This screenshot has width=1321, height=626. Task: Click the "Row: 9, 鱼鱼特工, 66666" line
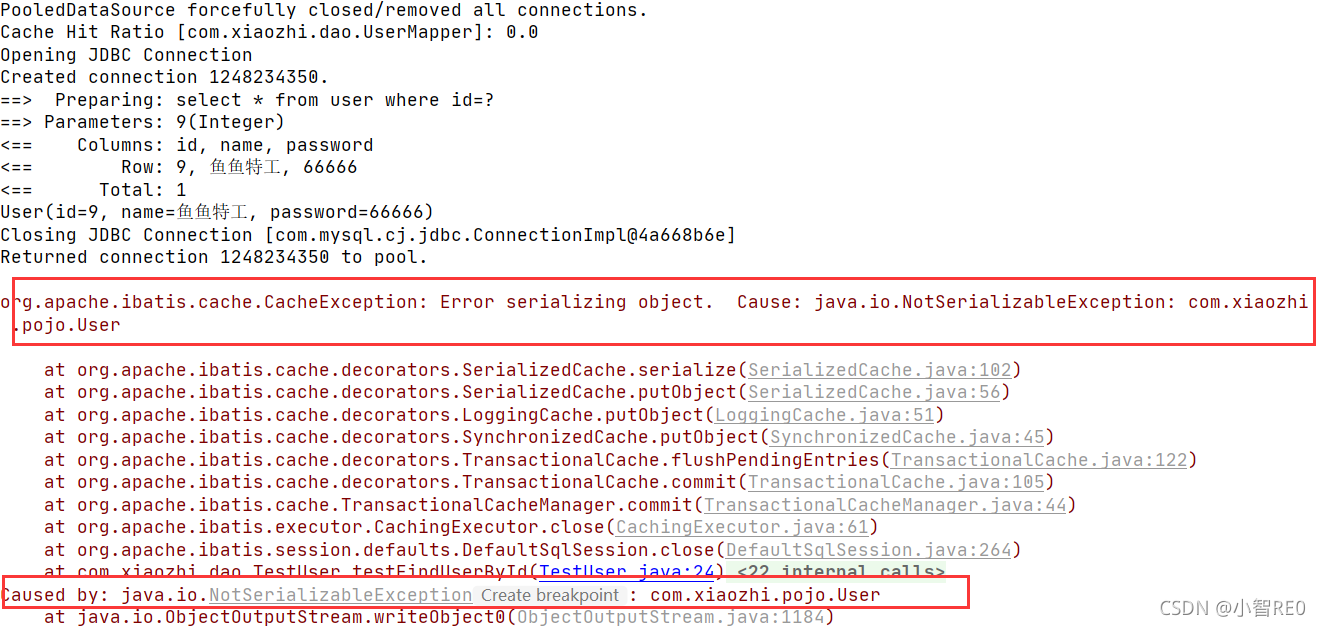pos(179,167)
